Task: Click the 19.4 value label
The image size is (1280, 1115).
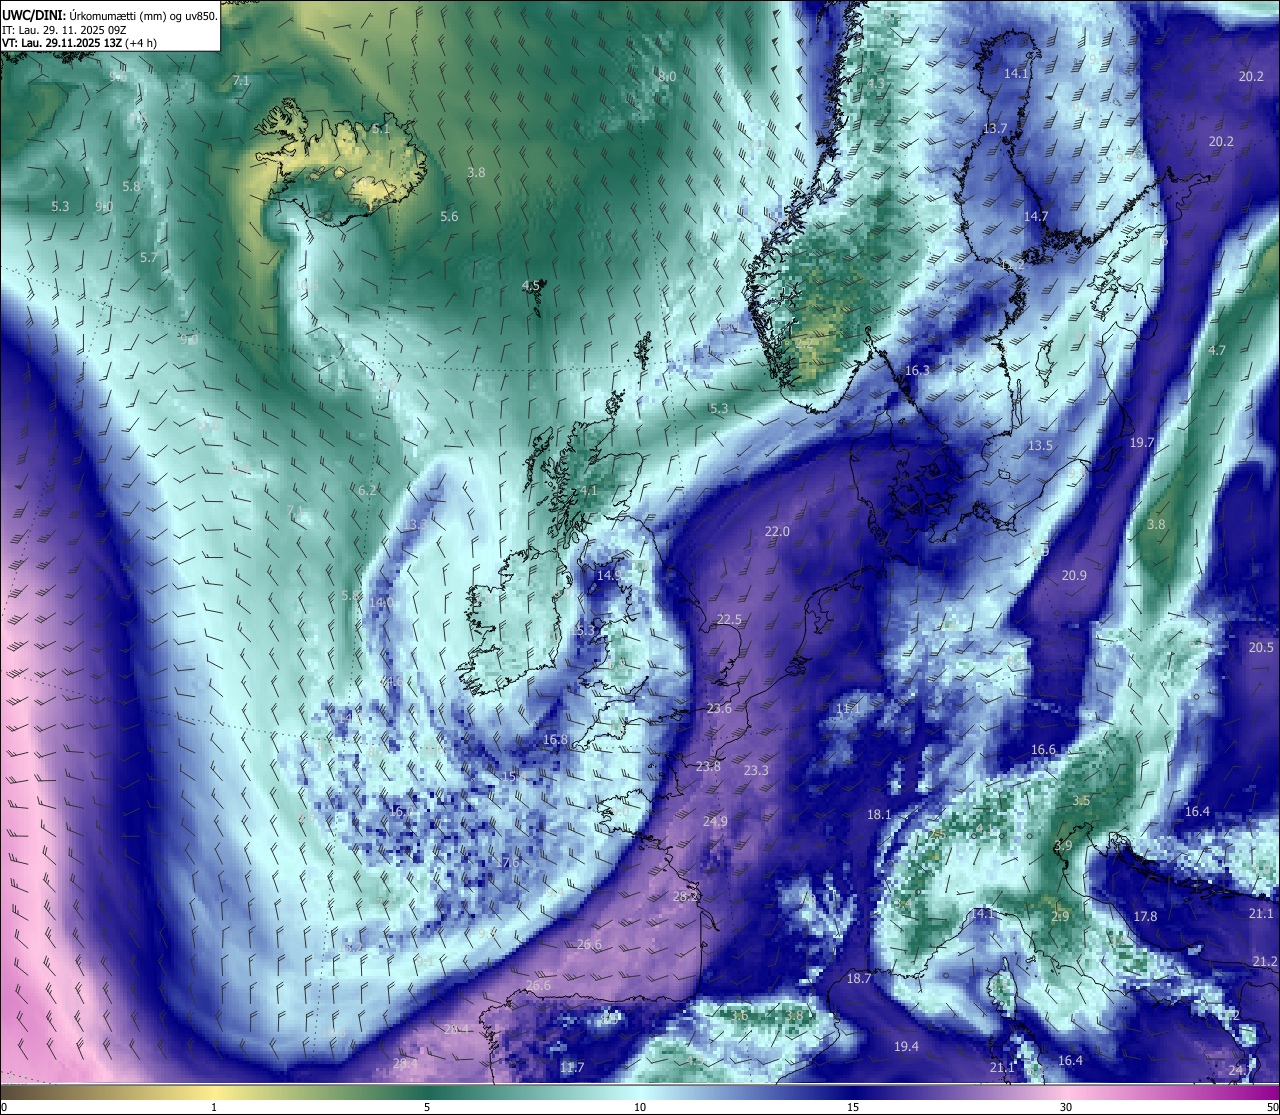Action: 906,1047
